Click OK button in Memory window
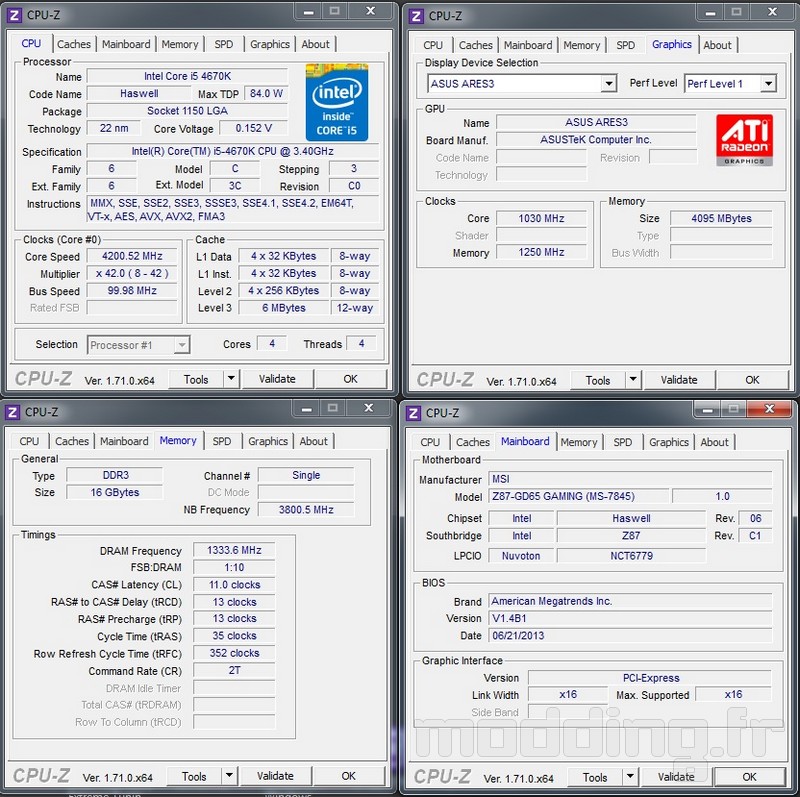Screen dimensions: 800x797 pyautogui.click(x=348, y=776)
